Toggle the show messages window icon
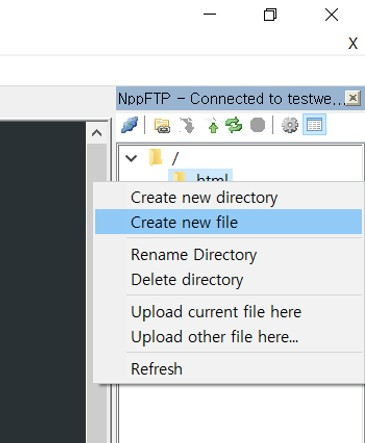365x443 pixels. click(x=314, y=125)
